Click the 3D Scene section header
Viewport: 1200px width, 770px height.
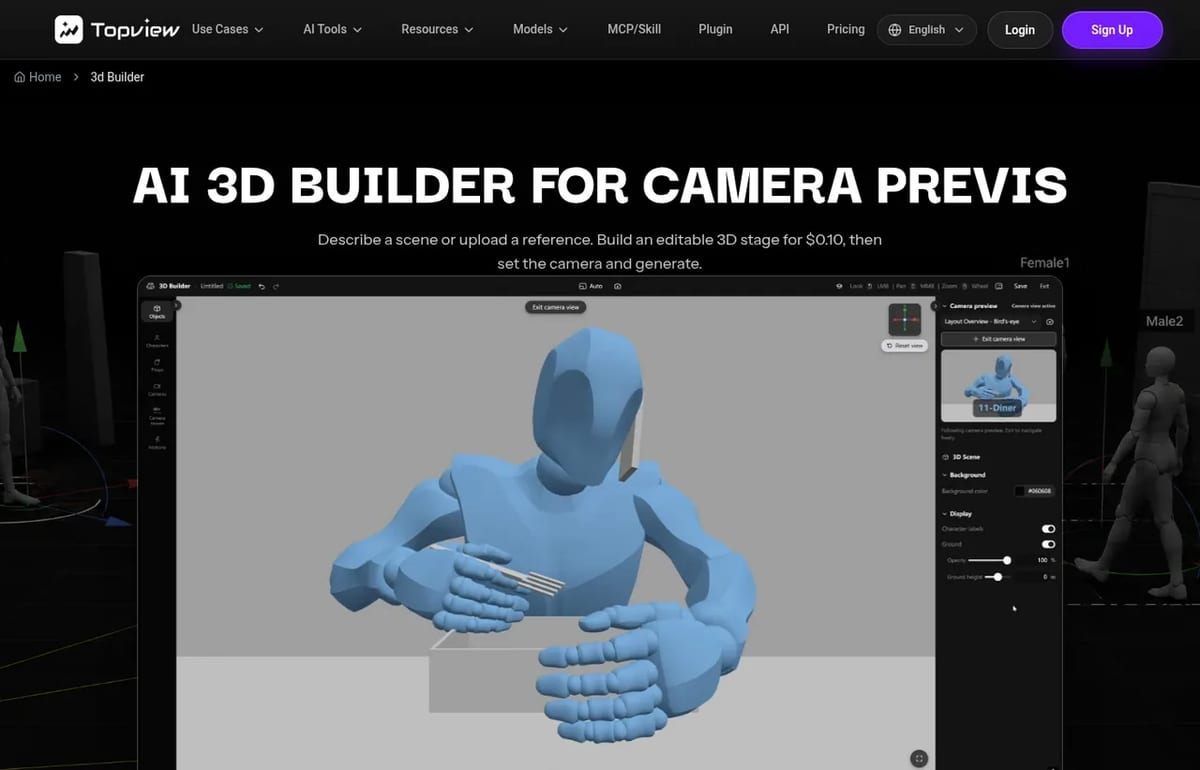pos(961,457)
